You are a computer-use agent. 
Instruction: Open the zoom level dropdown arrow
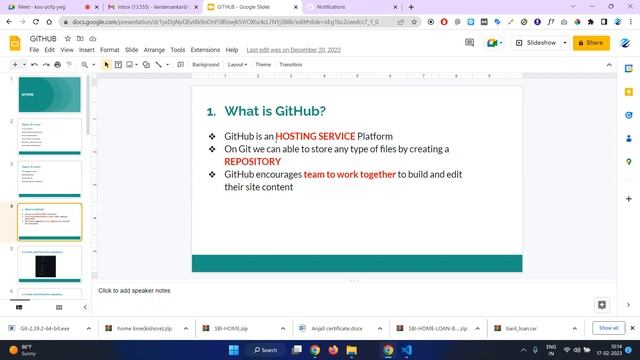coord(93,64)
